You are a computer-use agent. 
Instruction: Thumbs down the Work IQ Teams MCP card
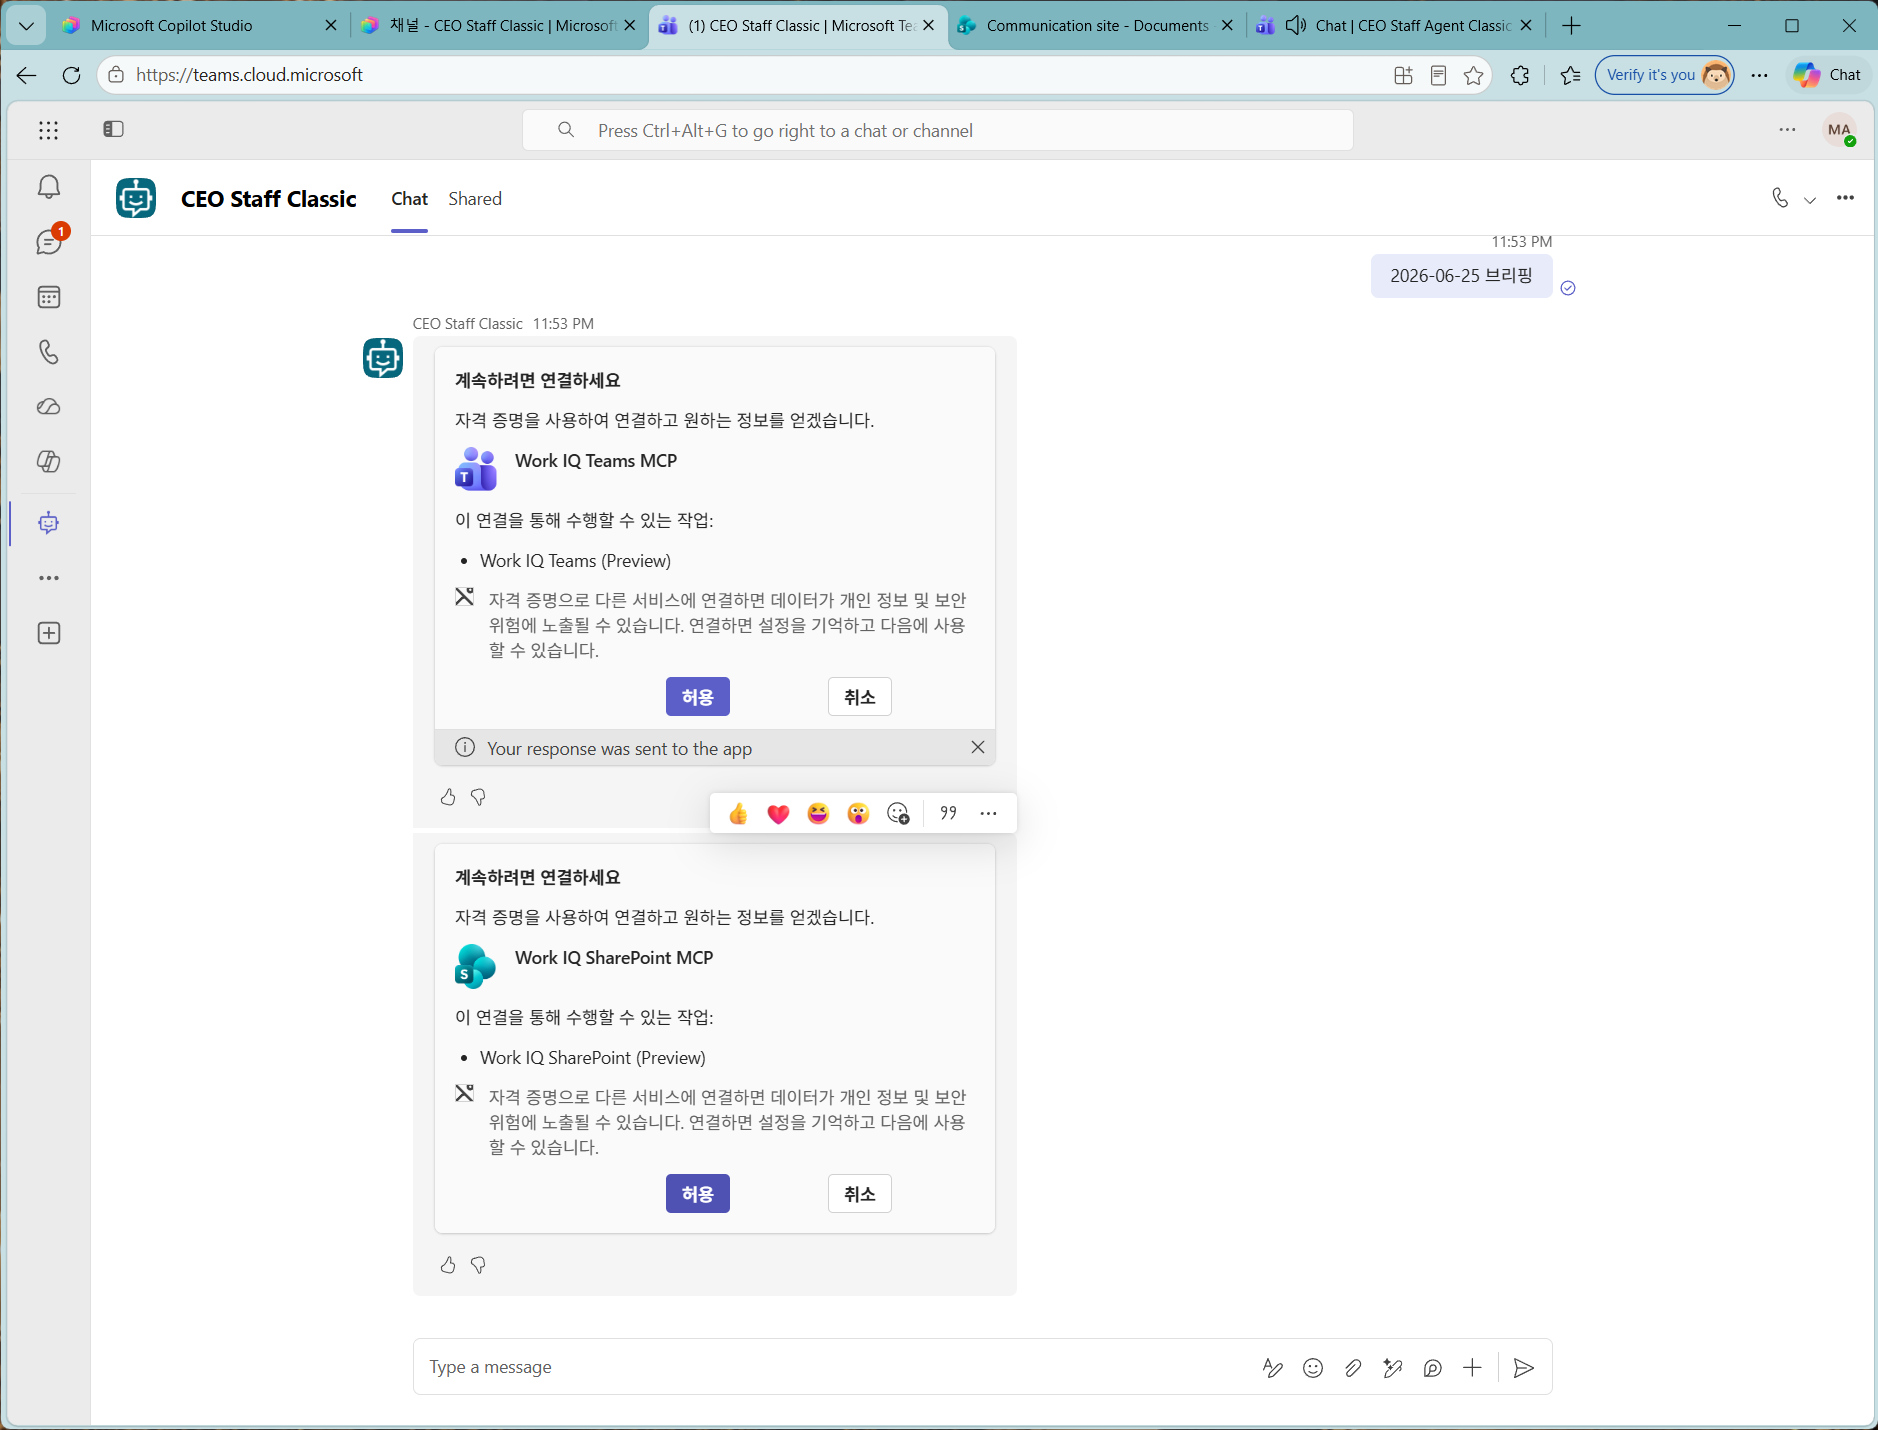click(478, 797)
